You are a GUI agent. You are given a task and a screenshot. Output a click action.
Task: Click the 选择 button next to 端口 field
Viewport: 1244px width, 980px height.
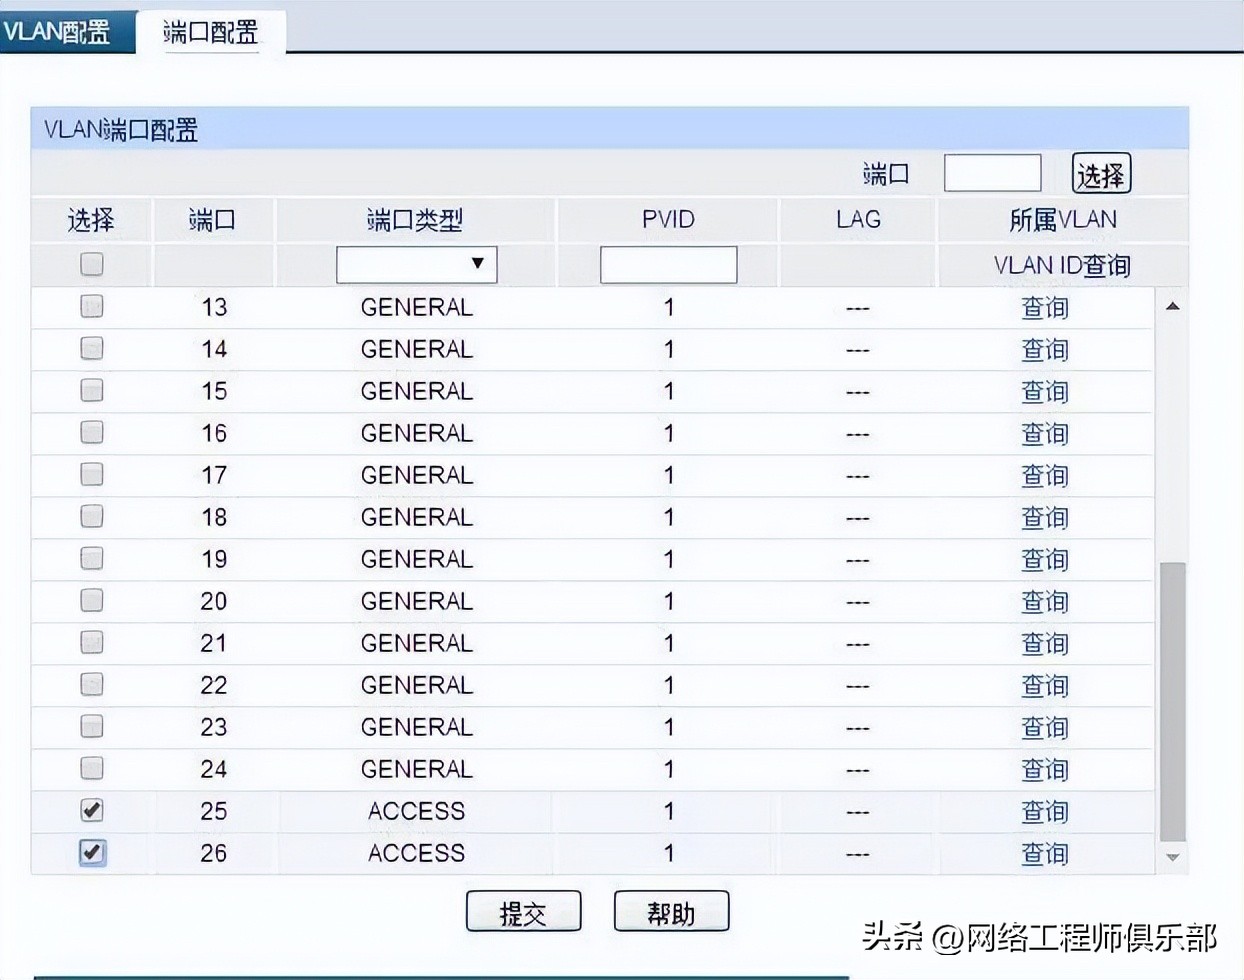[1100, 172]
